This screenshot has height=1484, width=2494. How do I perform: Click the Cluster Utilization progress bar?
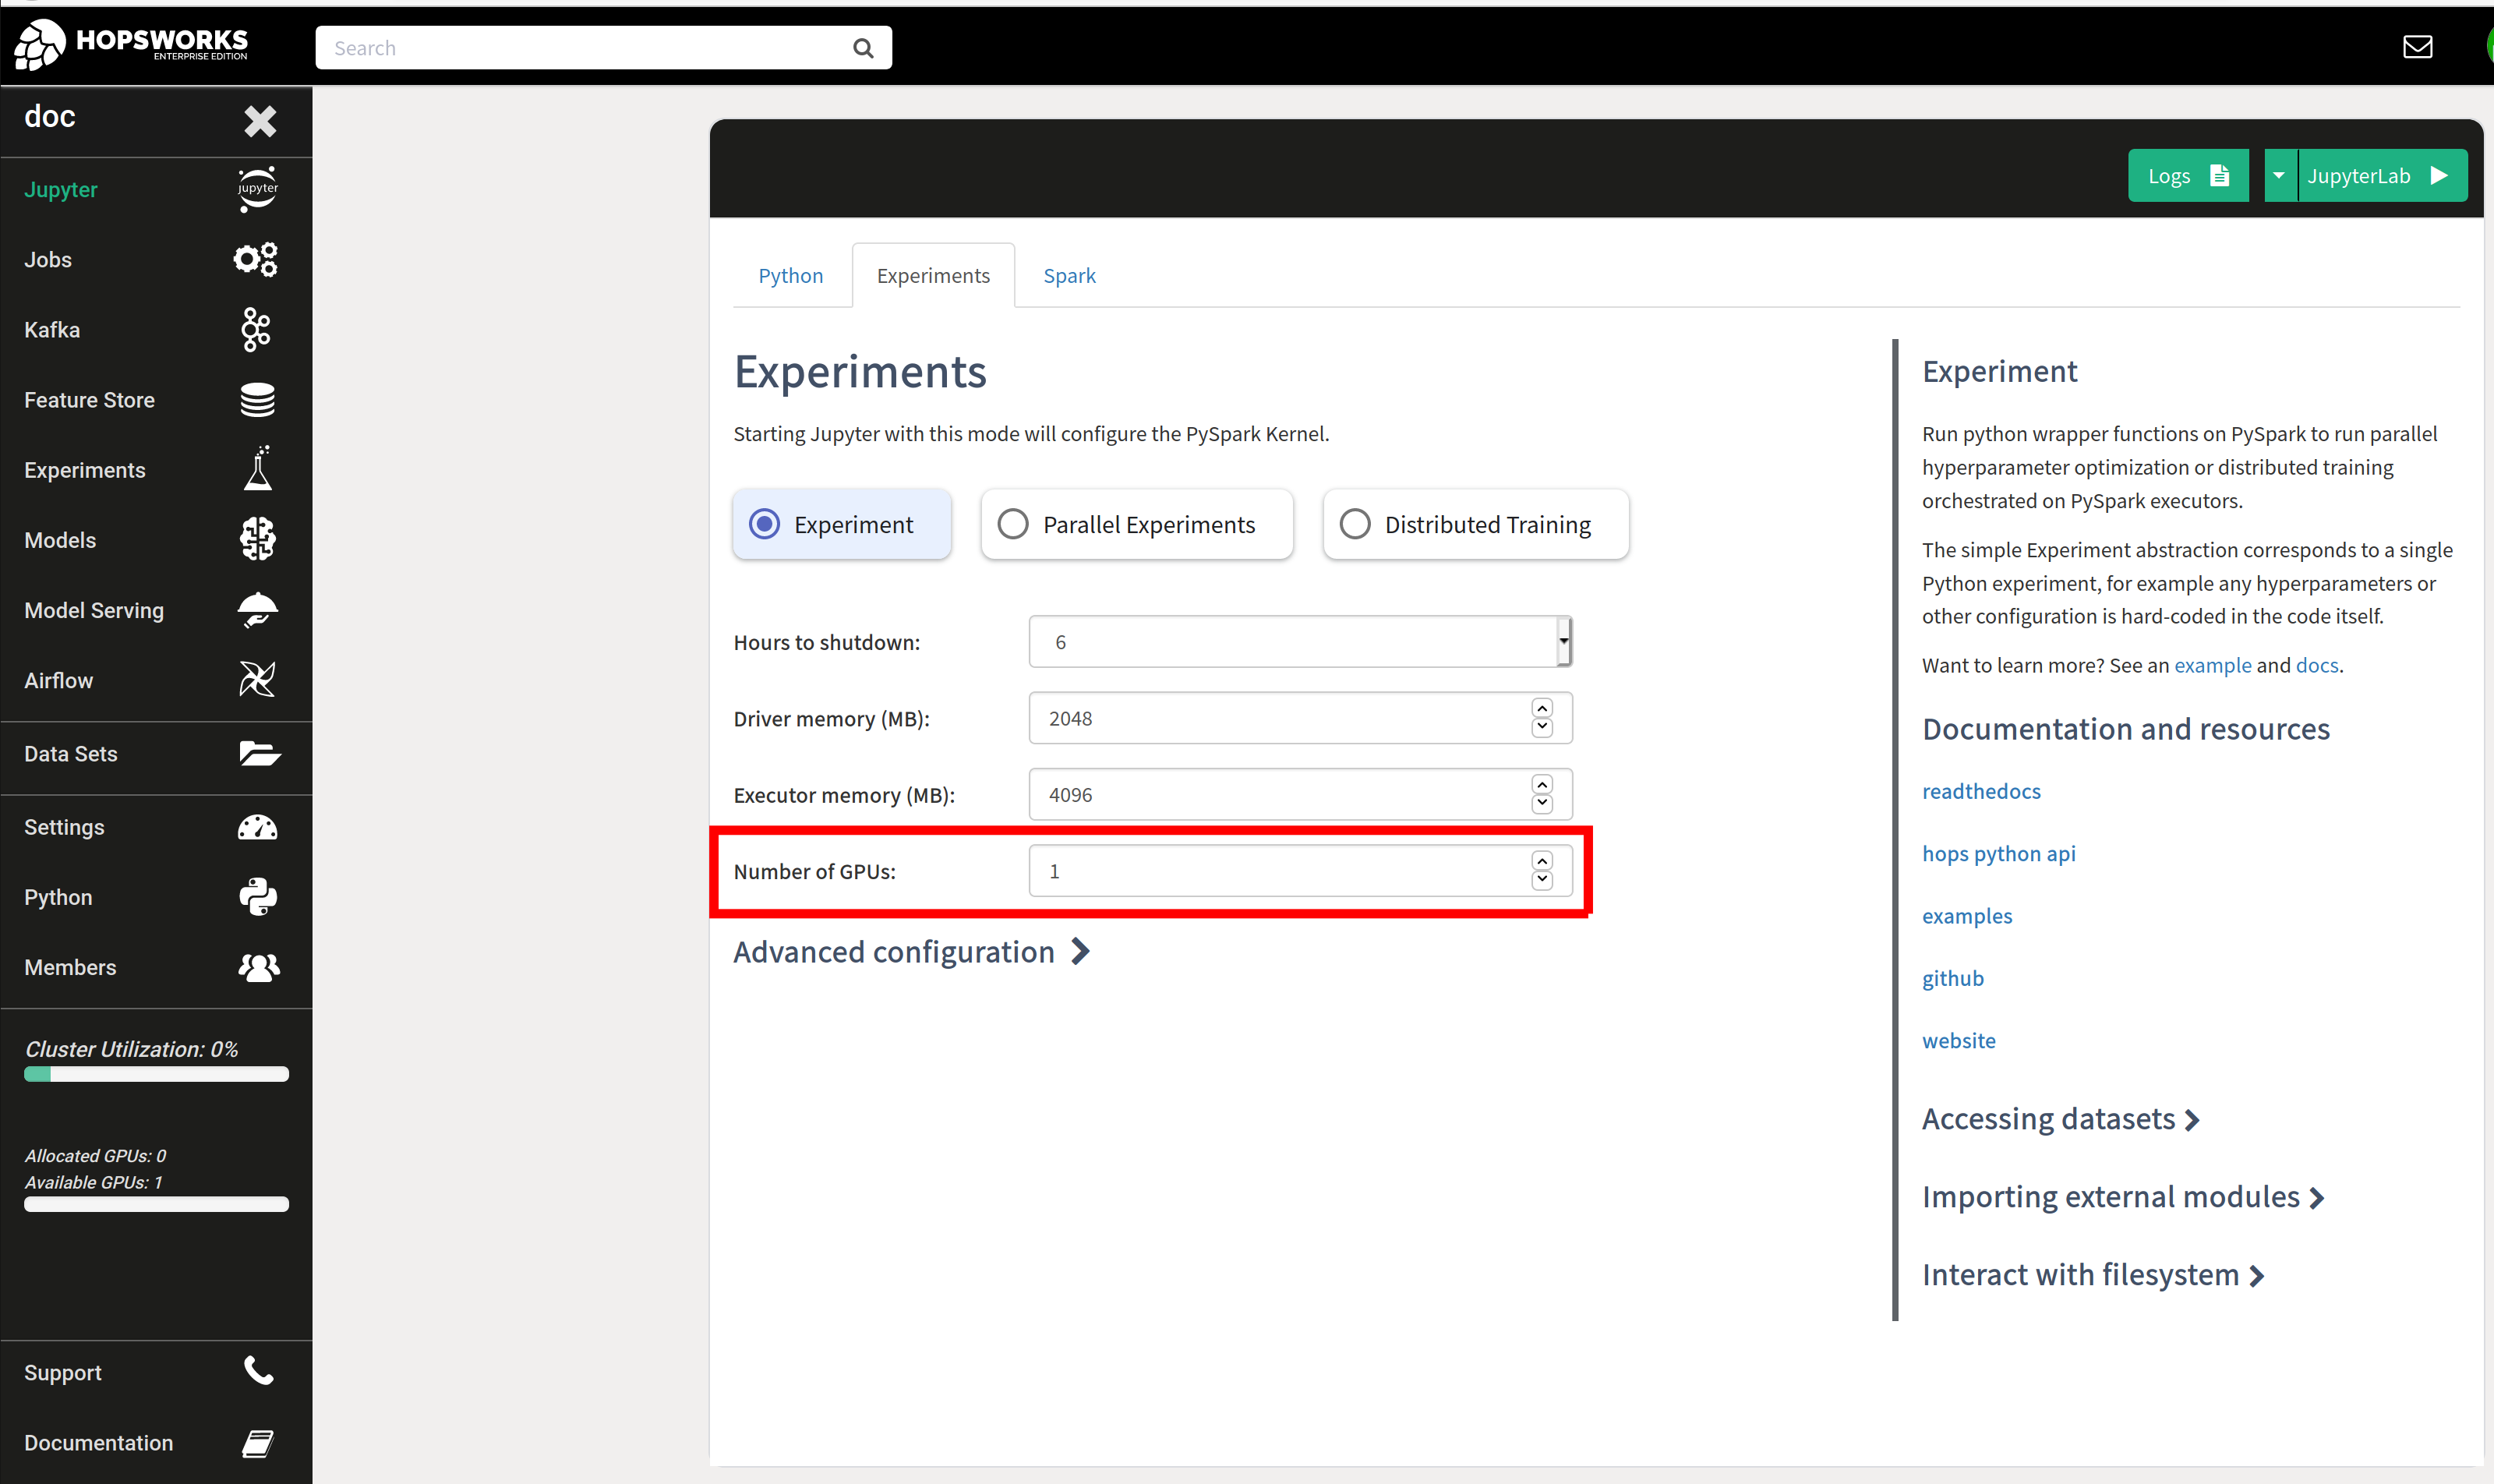[x=155, y=1074]
